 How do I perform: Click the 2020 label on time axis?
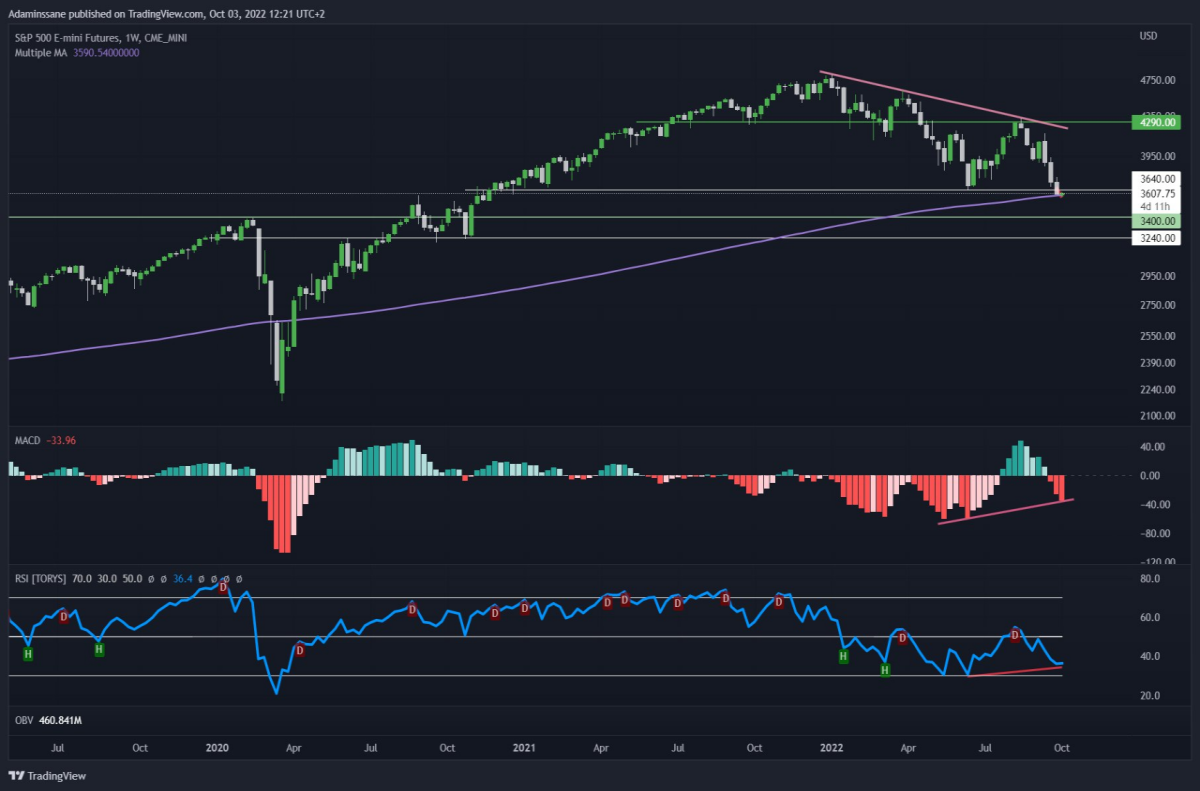coord(218,747)
